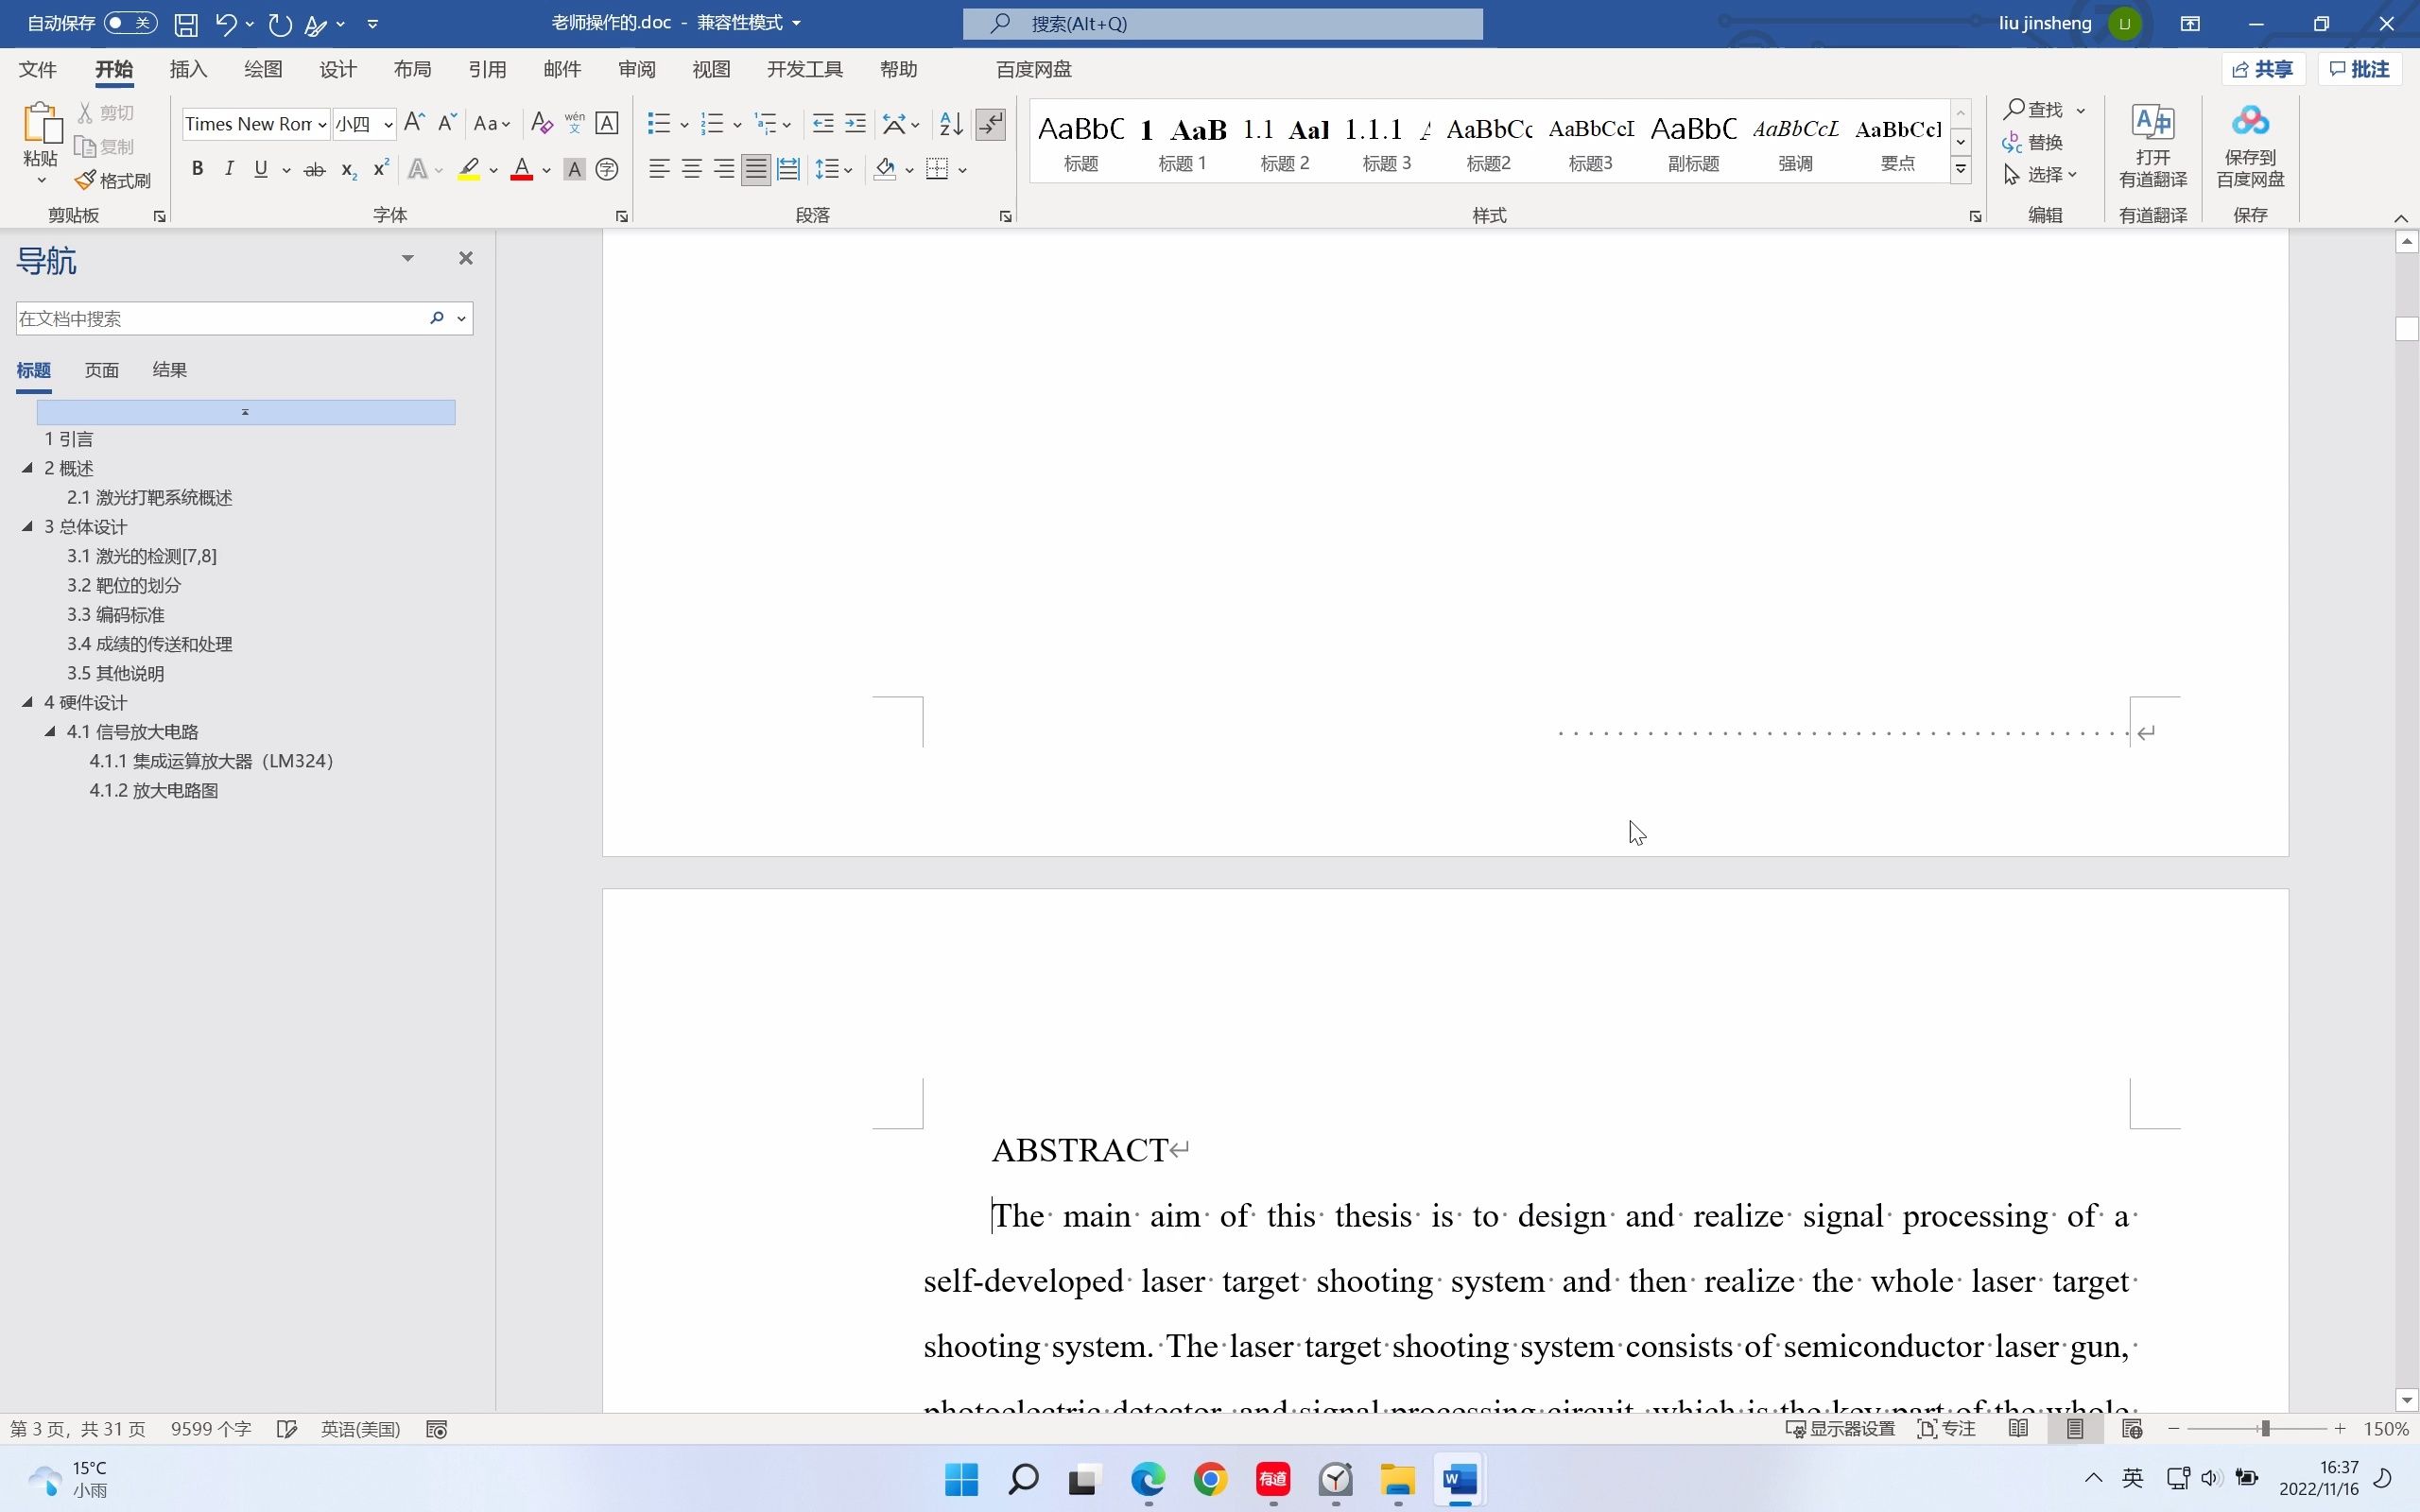Click the Sort (A-Z) paragraph icon

click(951, 124)
